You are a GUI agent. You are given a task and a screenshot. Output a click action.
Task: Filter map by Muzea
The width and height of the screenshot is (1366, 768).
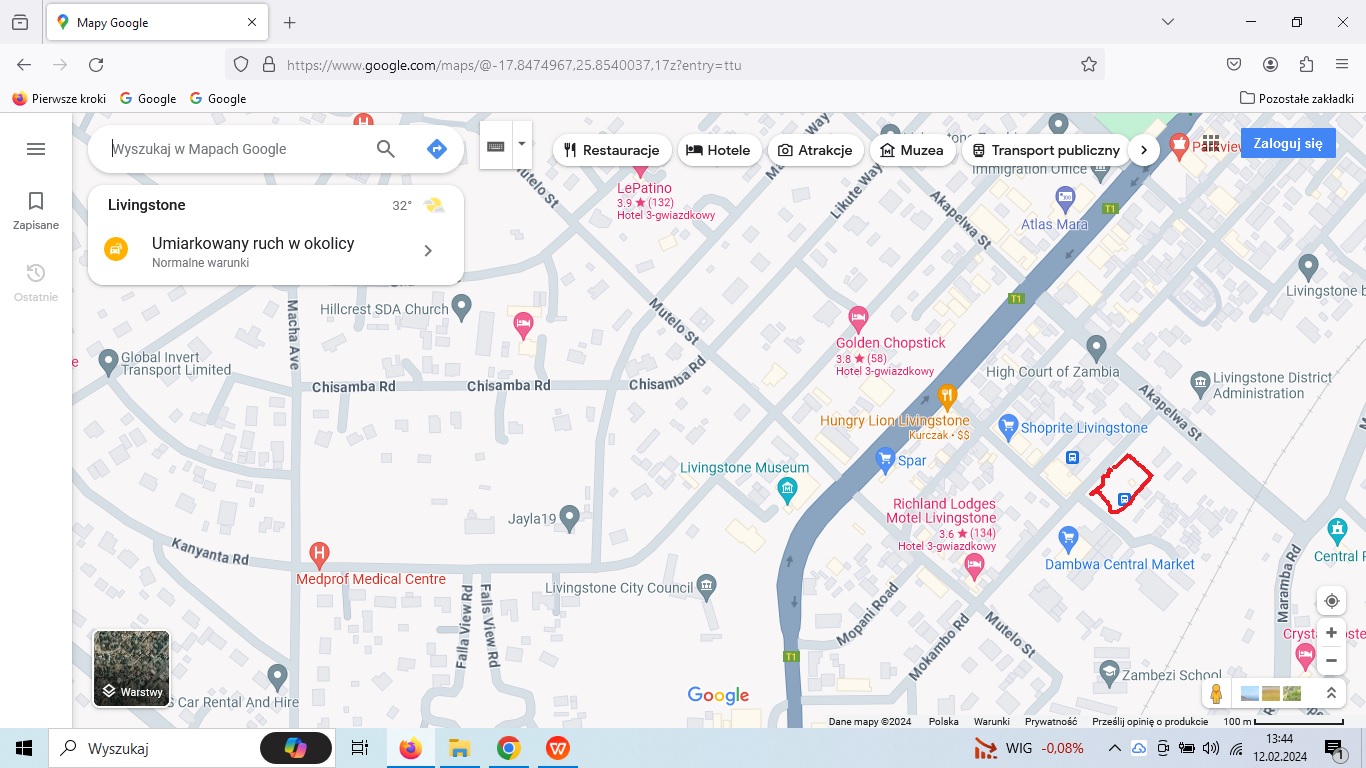pos(912,150)
